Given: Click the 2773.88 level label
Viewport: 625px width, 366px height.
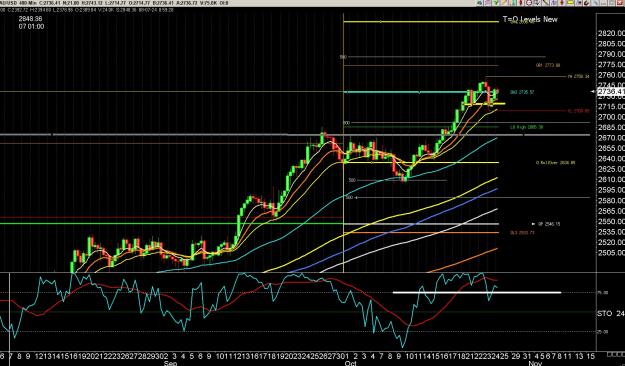Looking at the screenshot, I should click(548, 65).
